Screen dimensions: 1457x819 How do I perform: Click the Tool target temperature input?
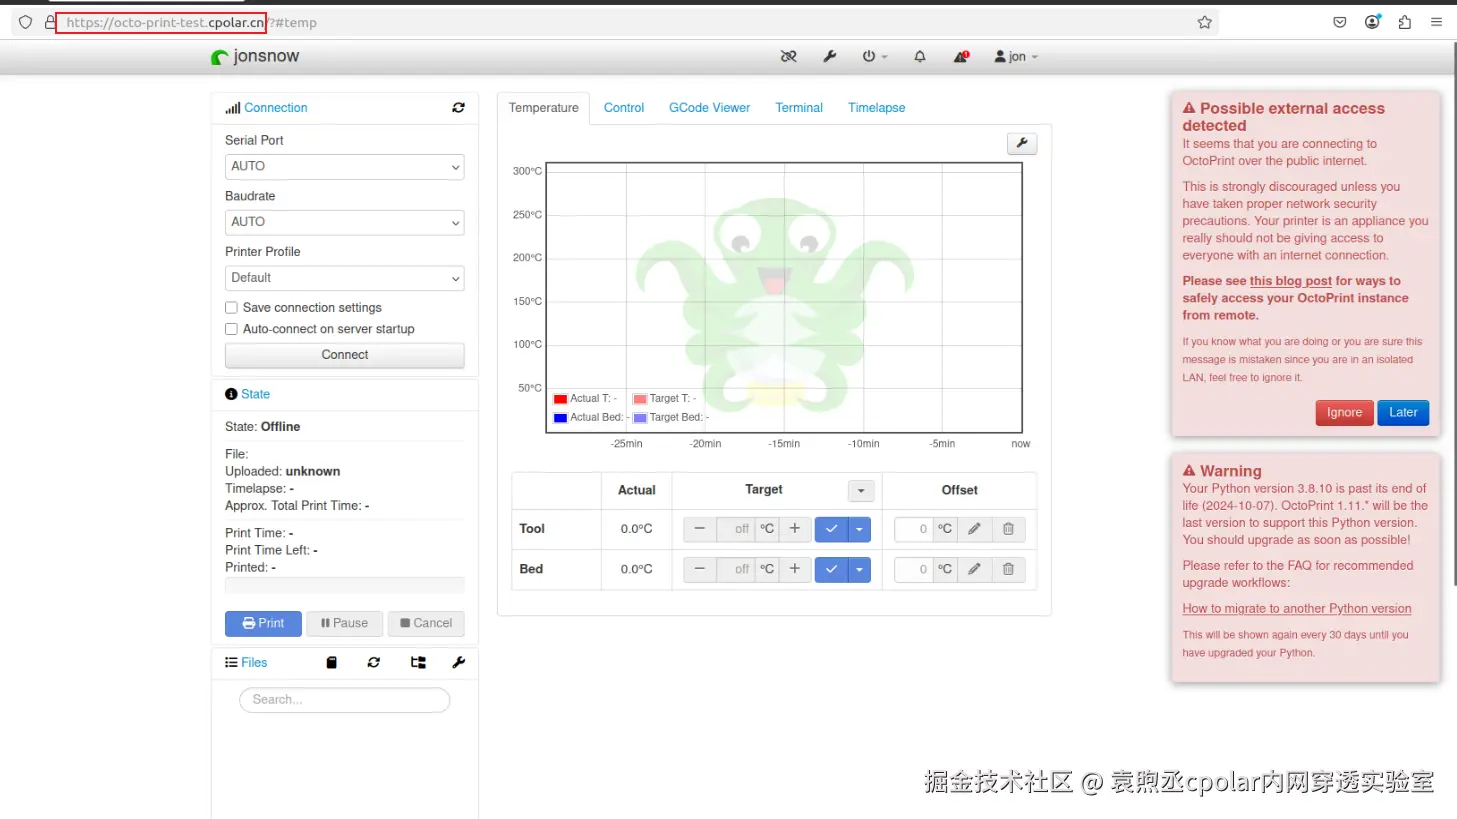(736, 529)
